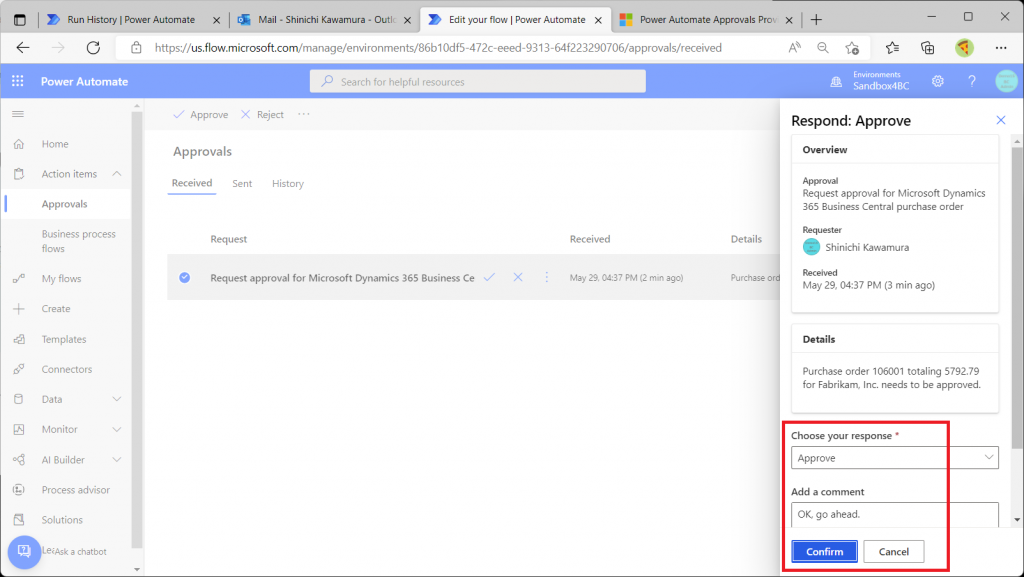Open the Settings gear icon
Viewport: 1024px width, 577px height.
click(938, 82)
